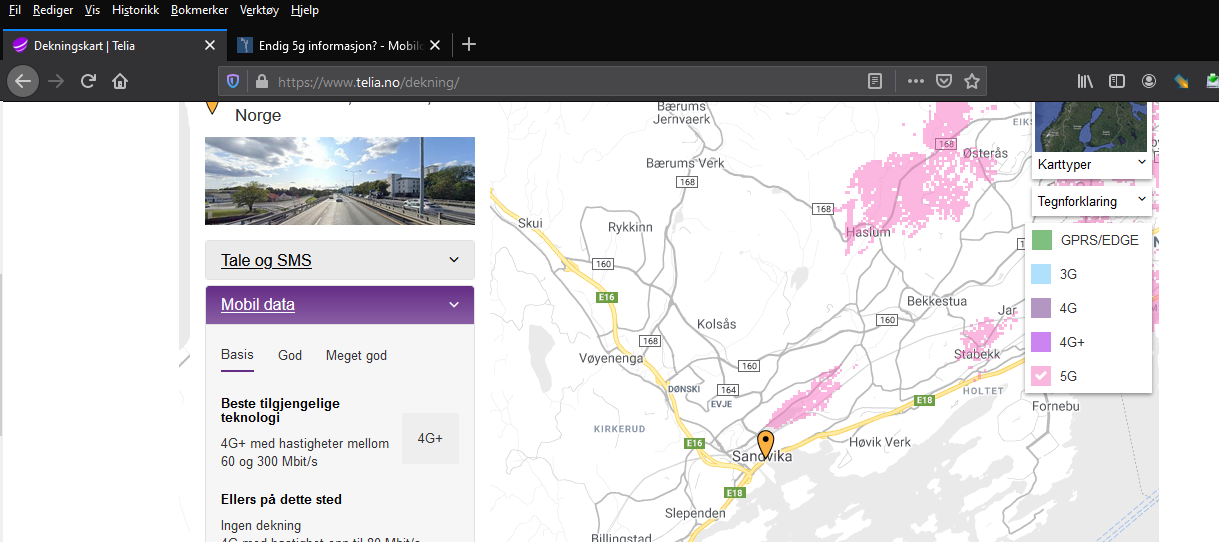Open the Rediger menu

53,10
